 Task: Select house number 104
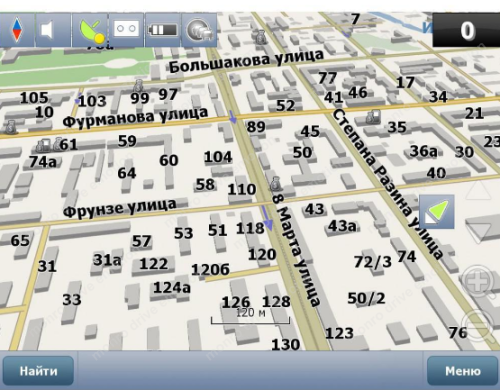(x=218, y=157)
